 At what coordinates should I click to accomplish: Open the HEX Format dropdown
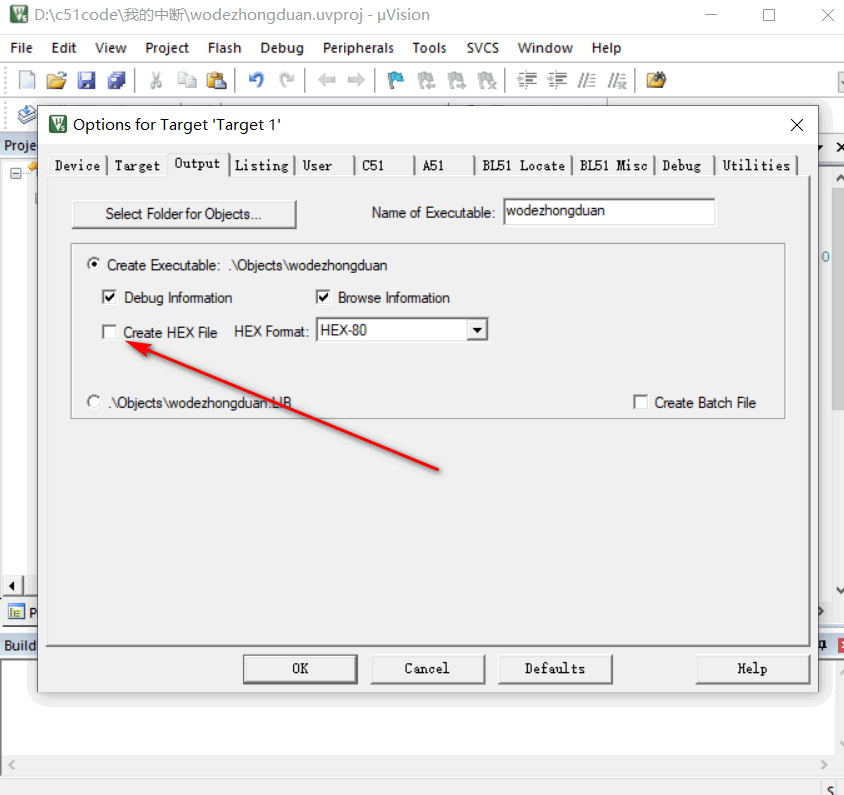tap(477, 330)
